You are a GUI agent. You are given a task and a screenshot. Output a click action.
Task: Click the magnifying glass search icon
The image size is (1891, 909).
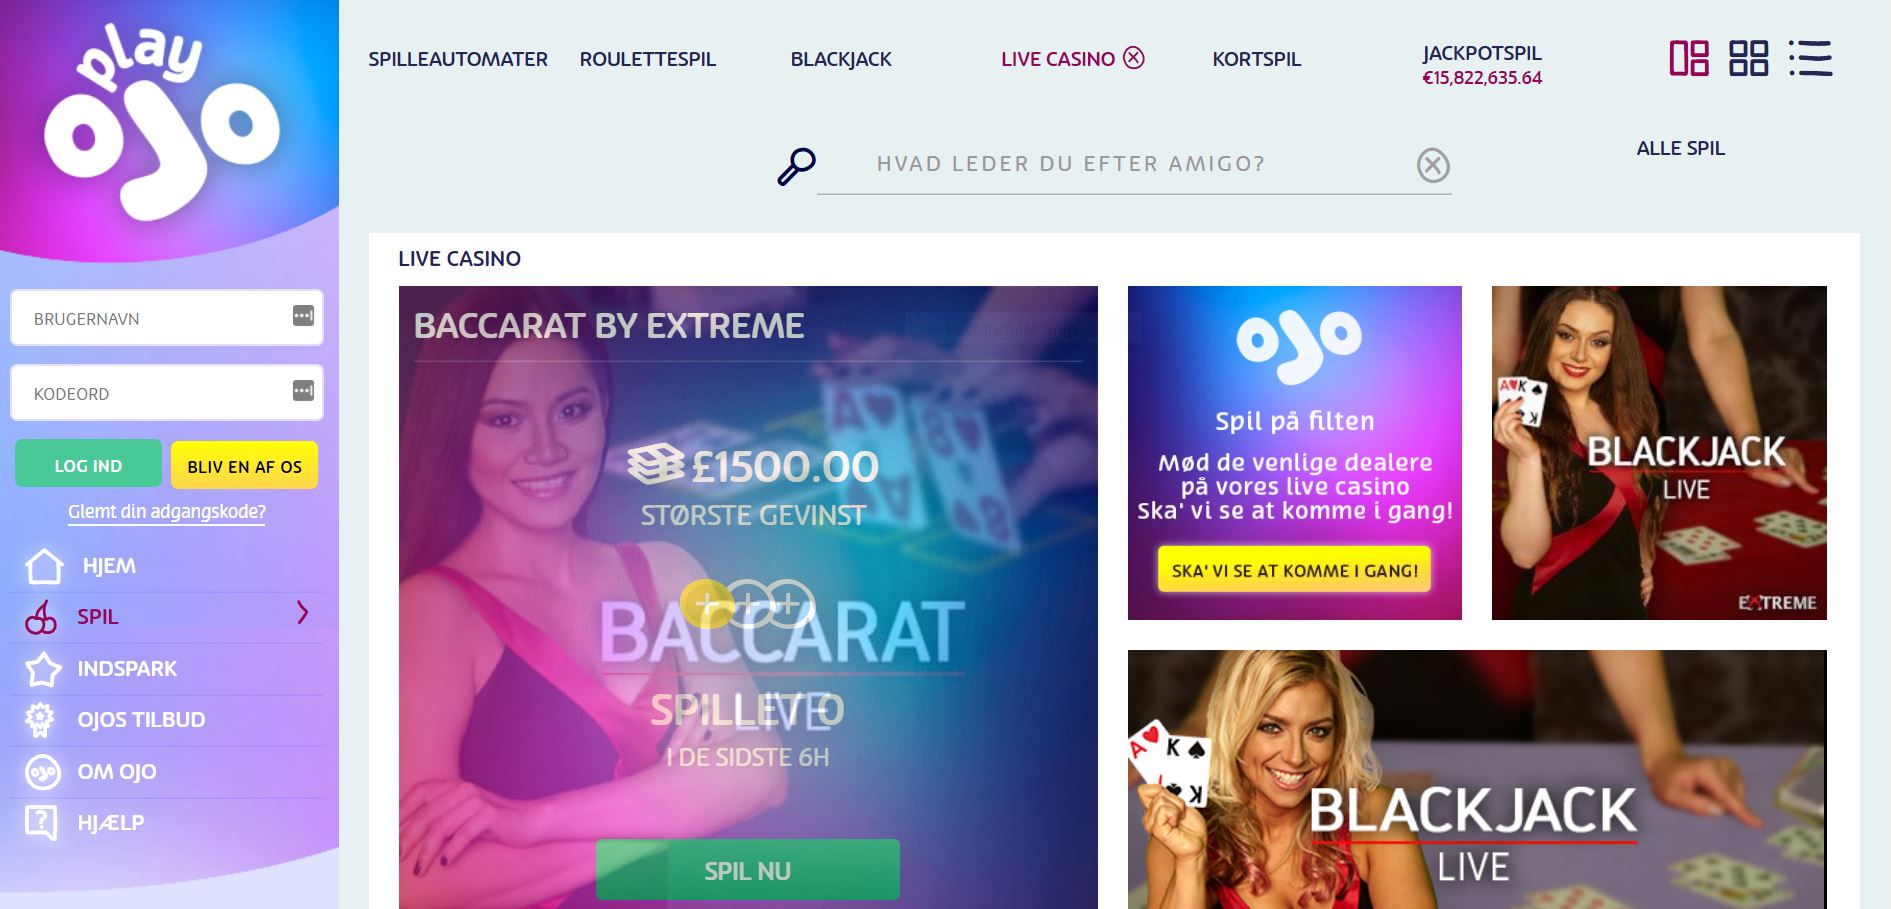(797, 166)
